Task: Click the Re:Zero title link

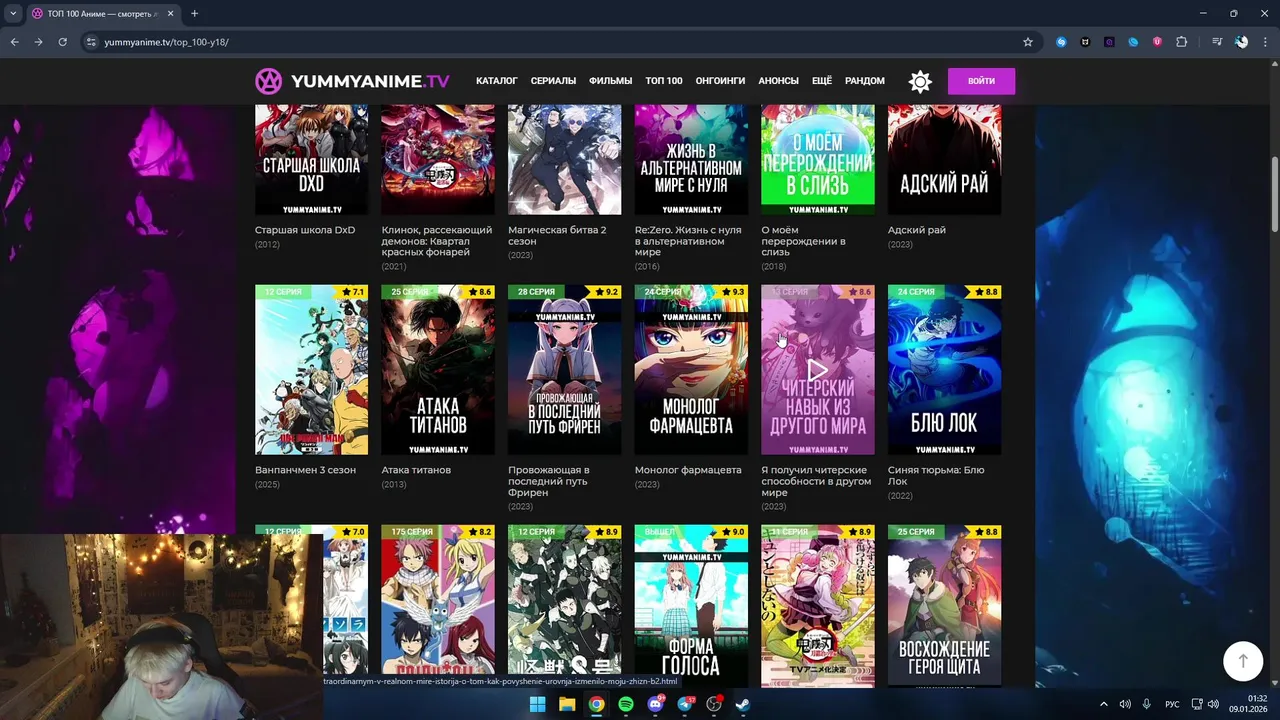Action: tap(688, 241)
